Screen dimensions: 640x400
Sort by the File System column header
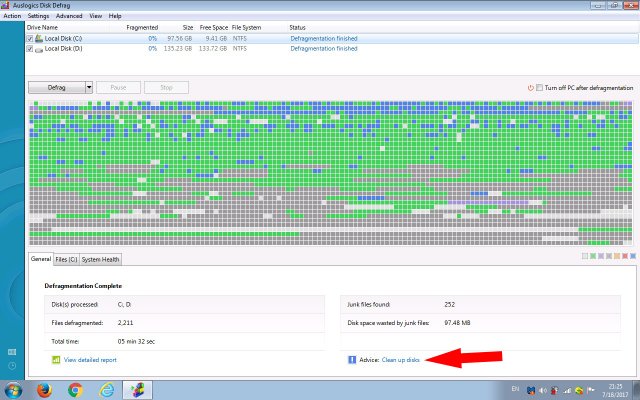(x=247, y=27)
